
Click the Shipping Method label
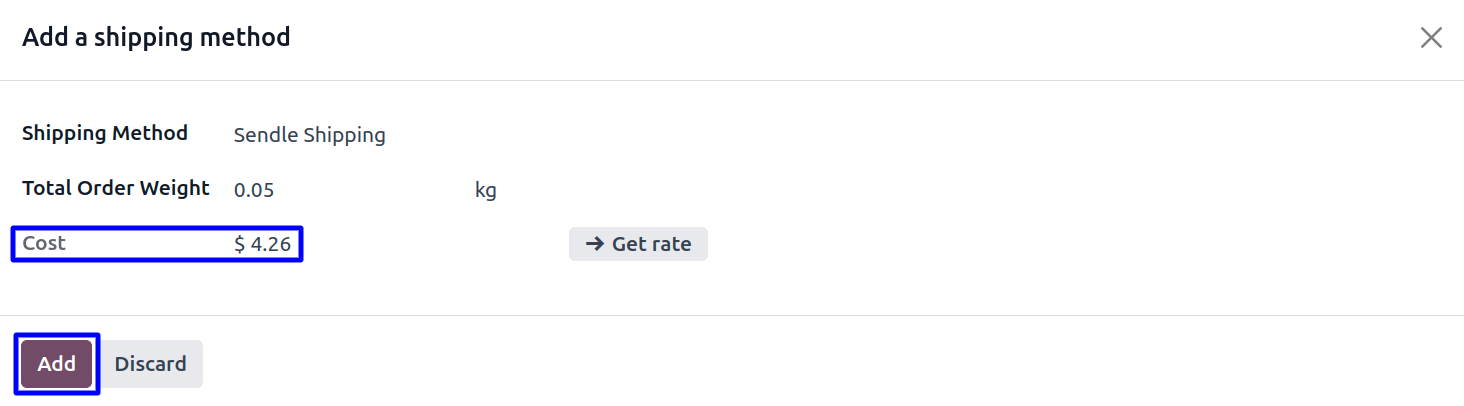pos(105,133)
